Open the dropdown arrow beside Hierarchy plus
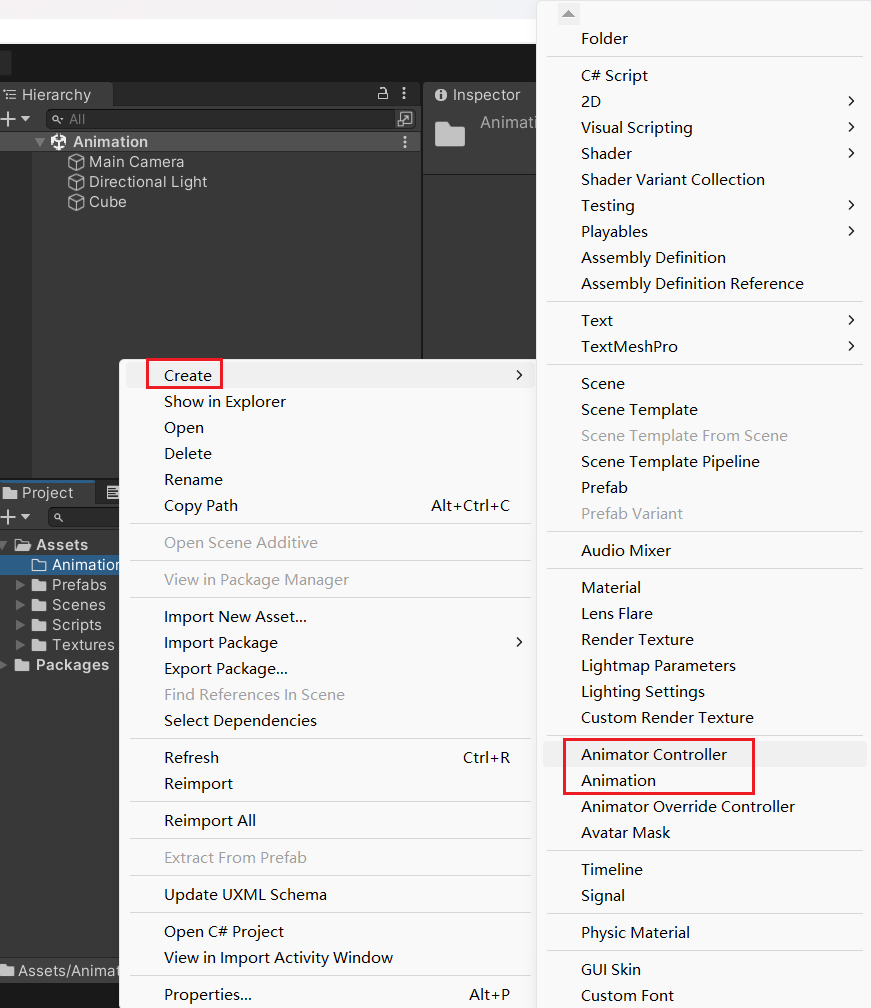Image resolution: width=871 pixels, height=1008 pixels. coord(26,119)
